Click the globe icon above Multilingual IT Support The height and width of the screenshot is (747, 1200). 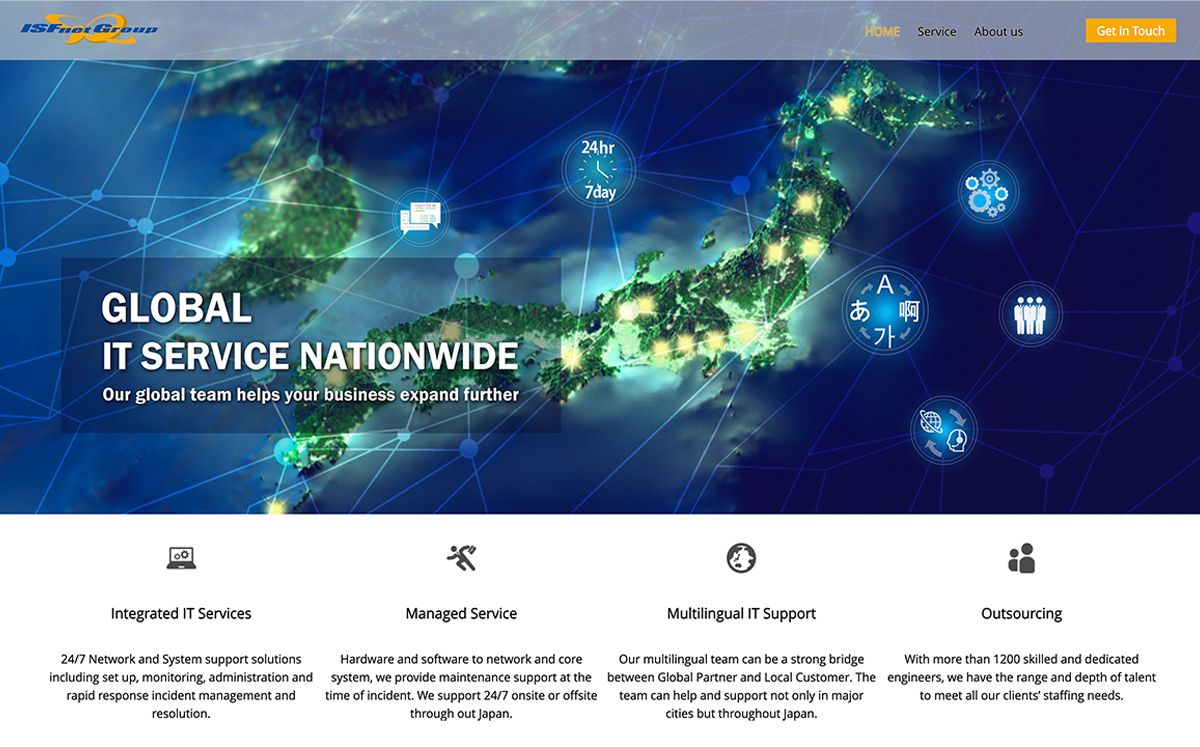coord(741,558)
